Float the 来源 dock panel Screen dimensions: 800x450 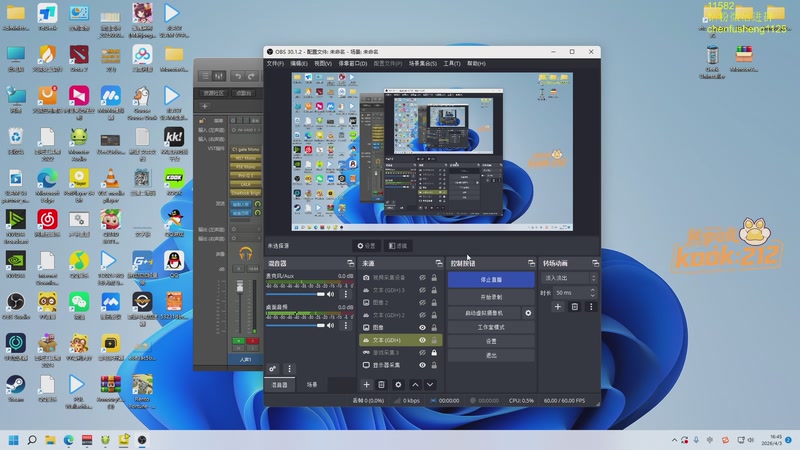pos(439,263)
